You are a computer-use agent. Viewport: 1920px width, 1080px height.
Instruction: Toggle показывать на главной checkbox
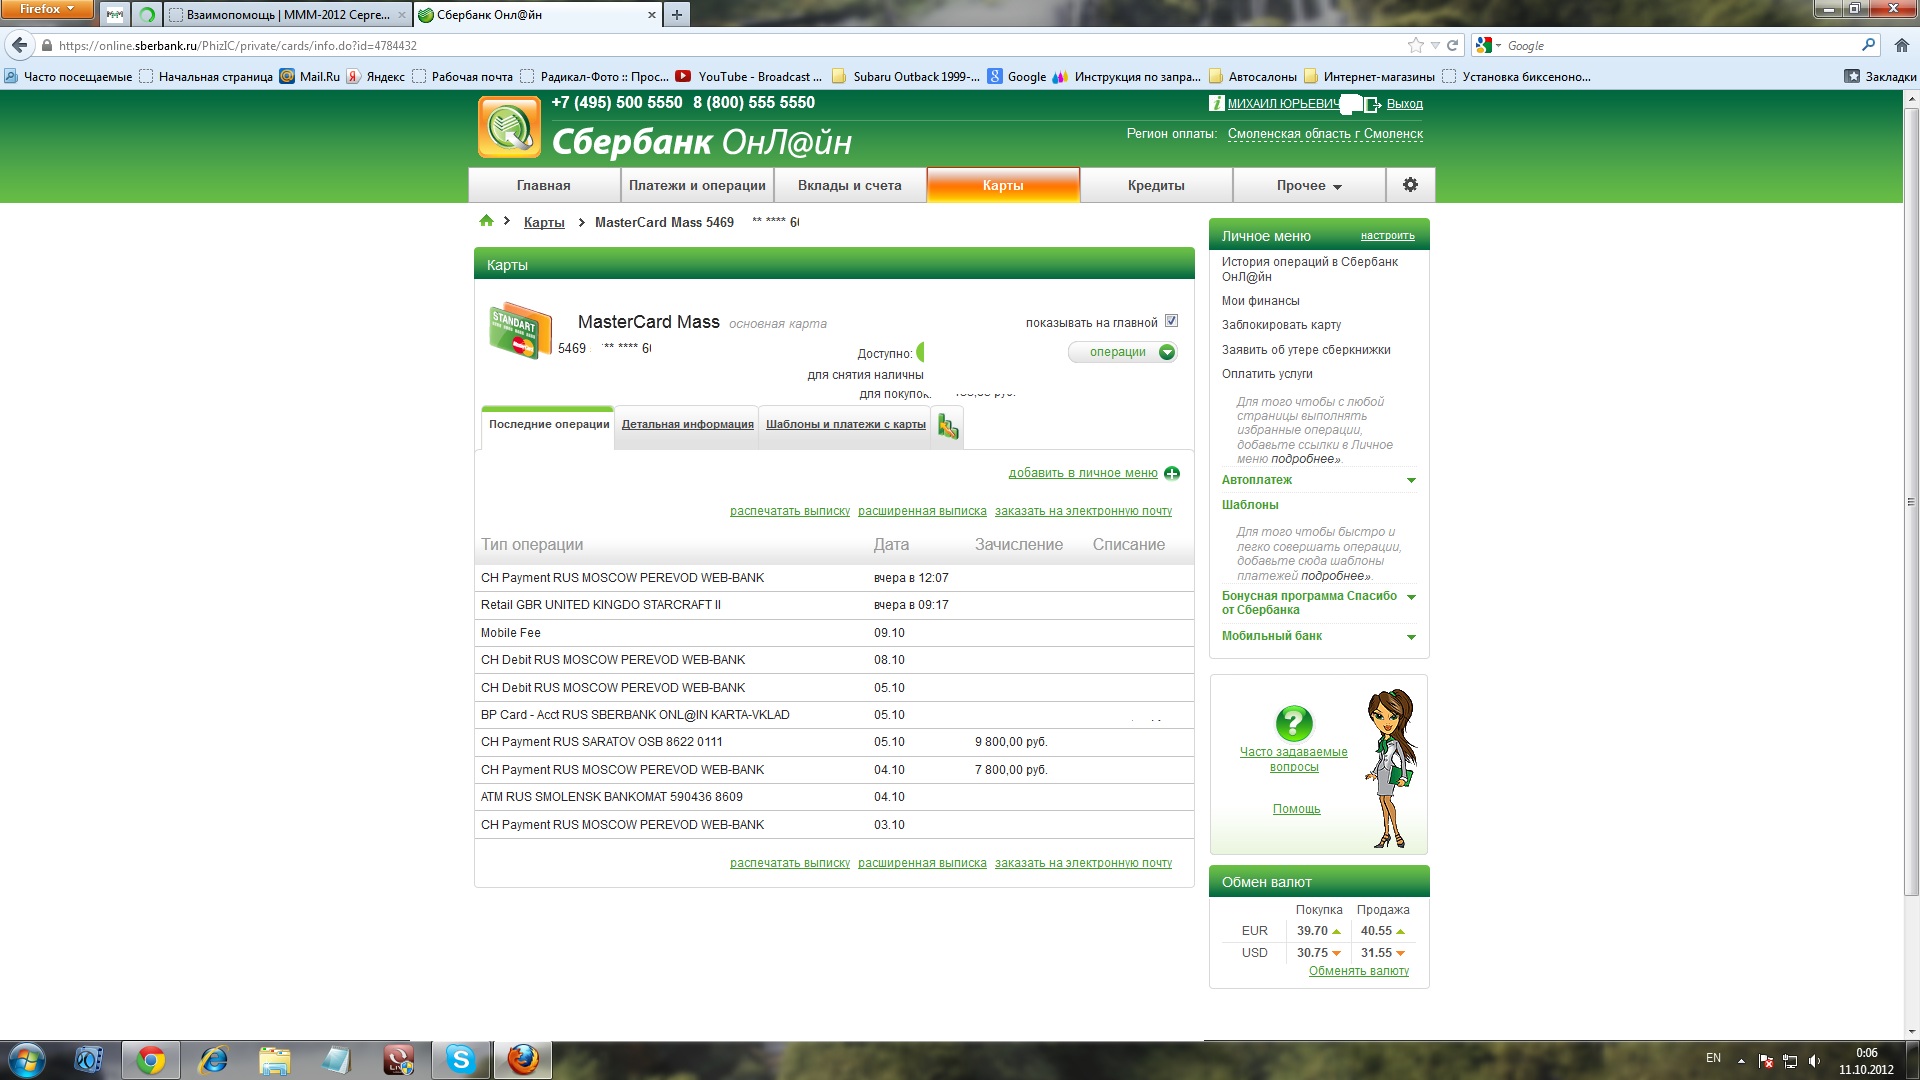pyautogui.click(x=1171, y=321)
